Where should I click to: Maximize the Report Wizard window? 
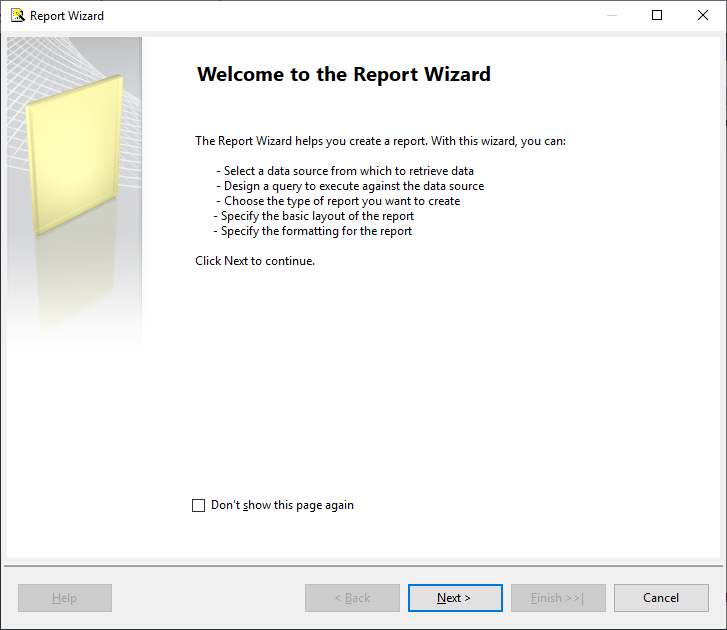point(657,15)
